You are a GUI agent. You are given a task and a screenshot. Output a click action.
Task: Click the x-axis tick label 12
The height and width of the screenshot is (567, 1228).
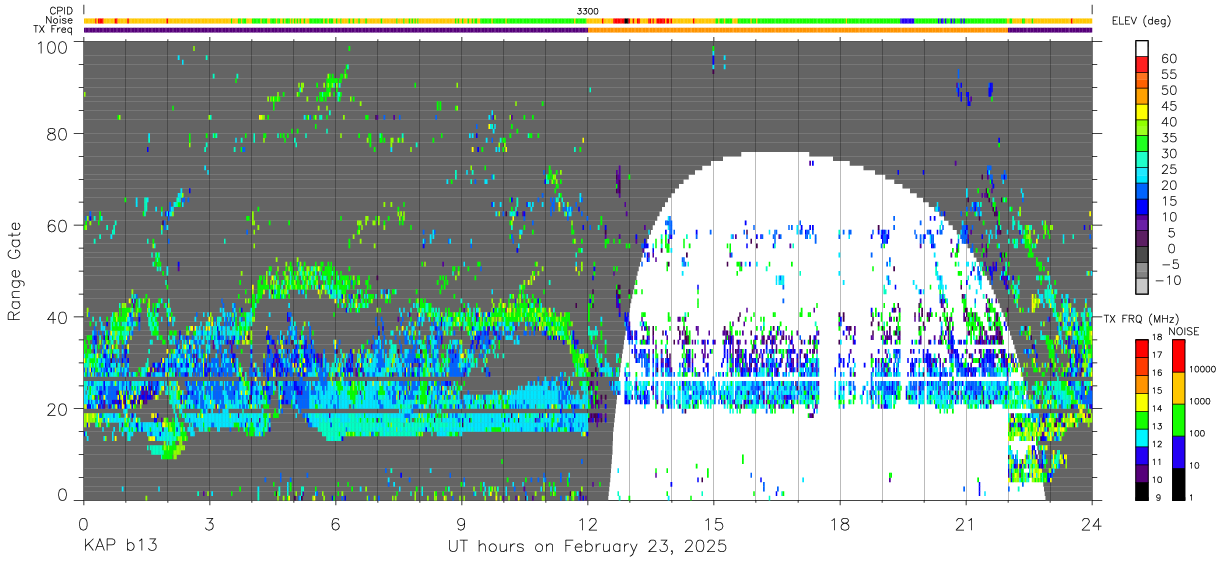coord(587,524)
